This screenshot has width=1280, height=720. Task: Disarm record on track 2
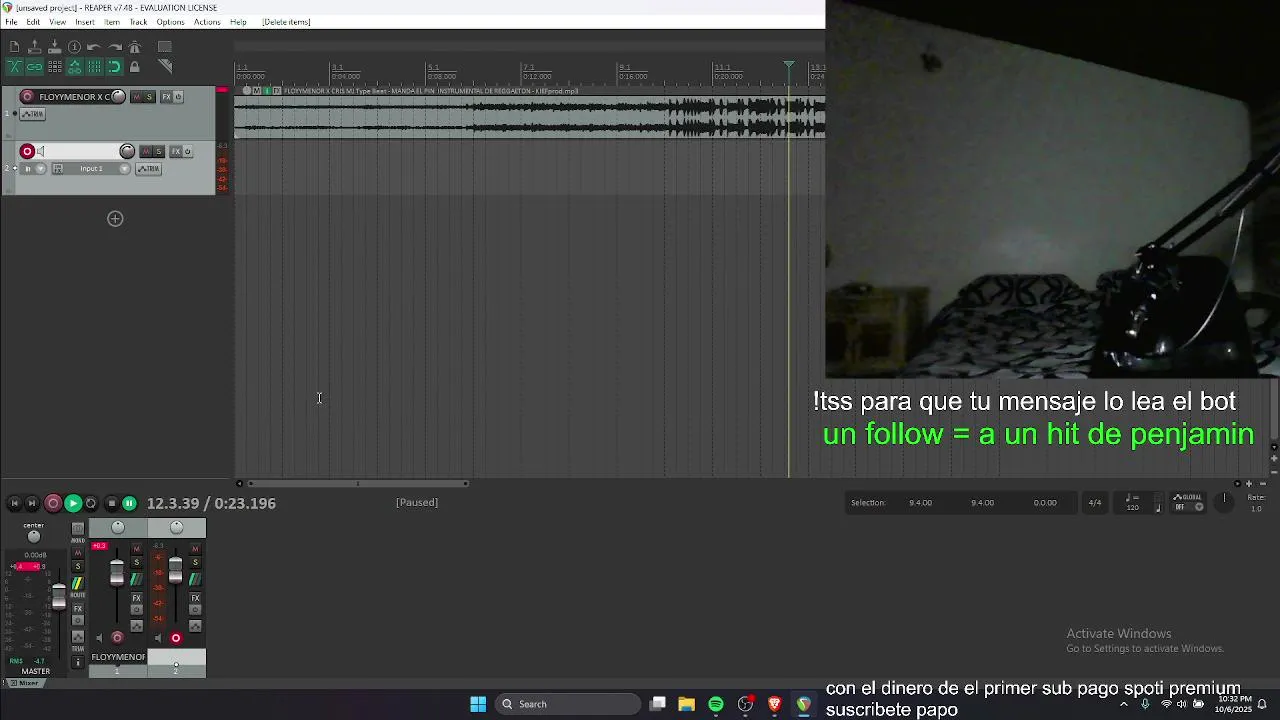pyautogui.click(x=27, y=151)
